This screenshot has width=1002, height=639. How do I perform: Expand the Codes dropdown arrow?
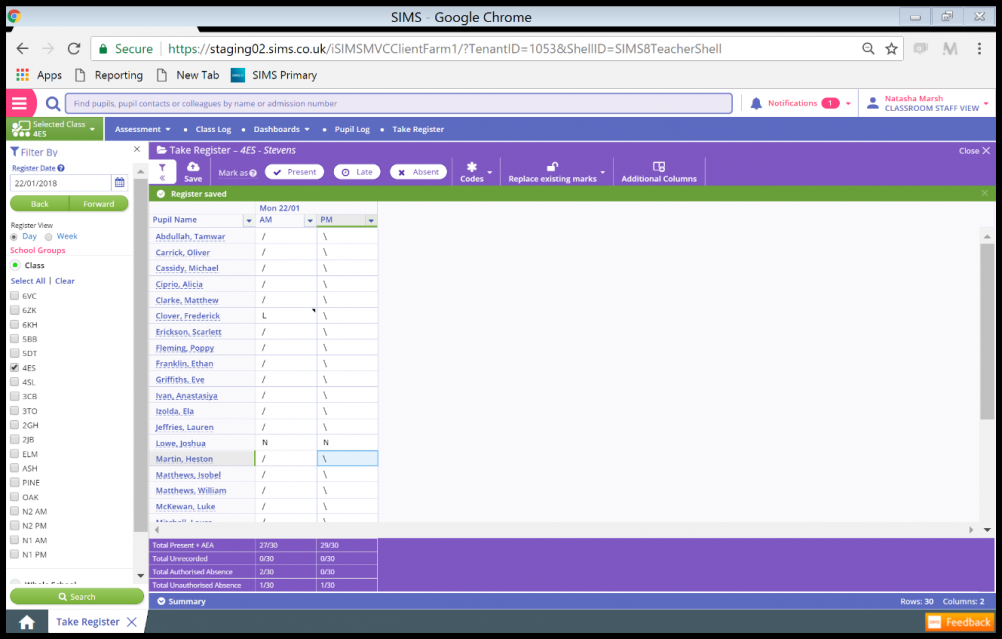(490, 173)
